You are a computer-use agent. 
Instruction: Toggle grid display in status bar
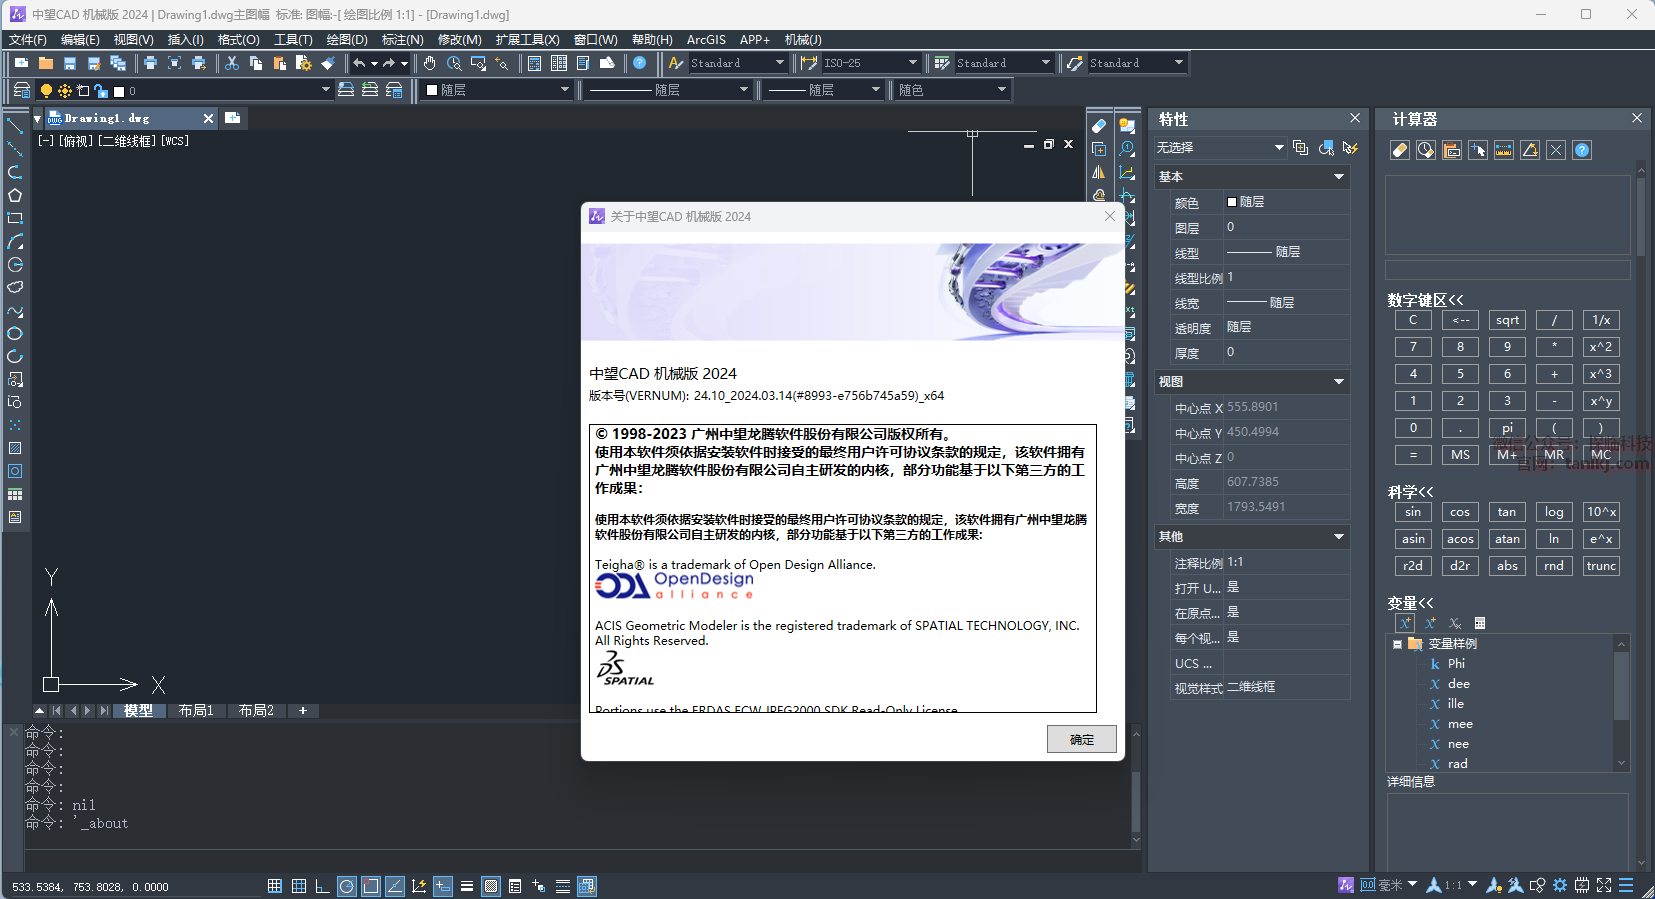tap(299, 886)
